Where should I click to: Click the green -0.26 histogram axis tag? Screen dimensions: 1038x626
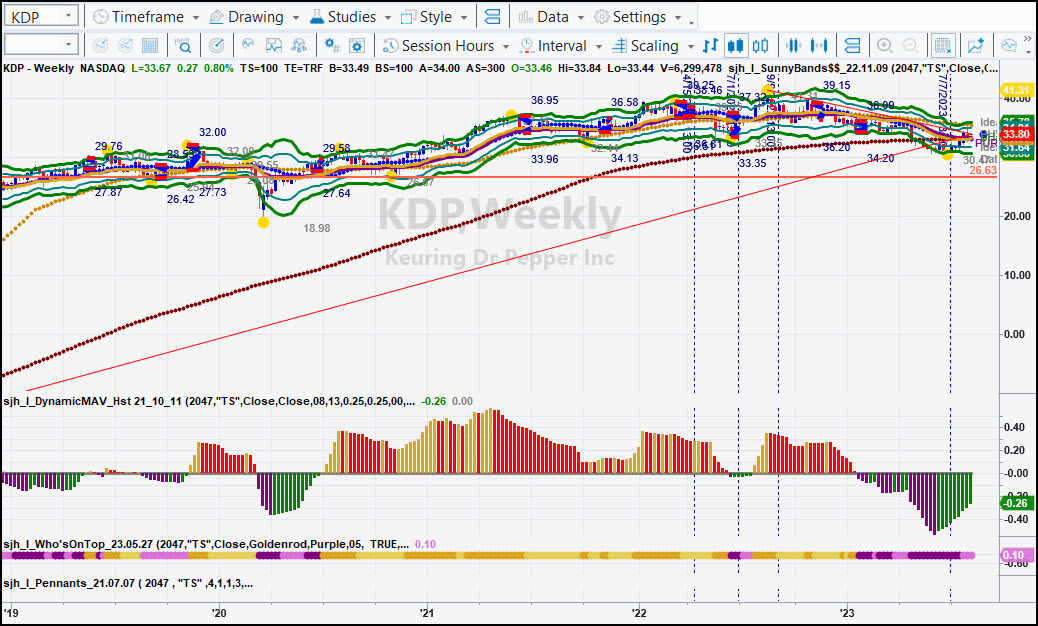click(x=1015, y=504)
